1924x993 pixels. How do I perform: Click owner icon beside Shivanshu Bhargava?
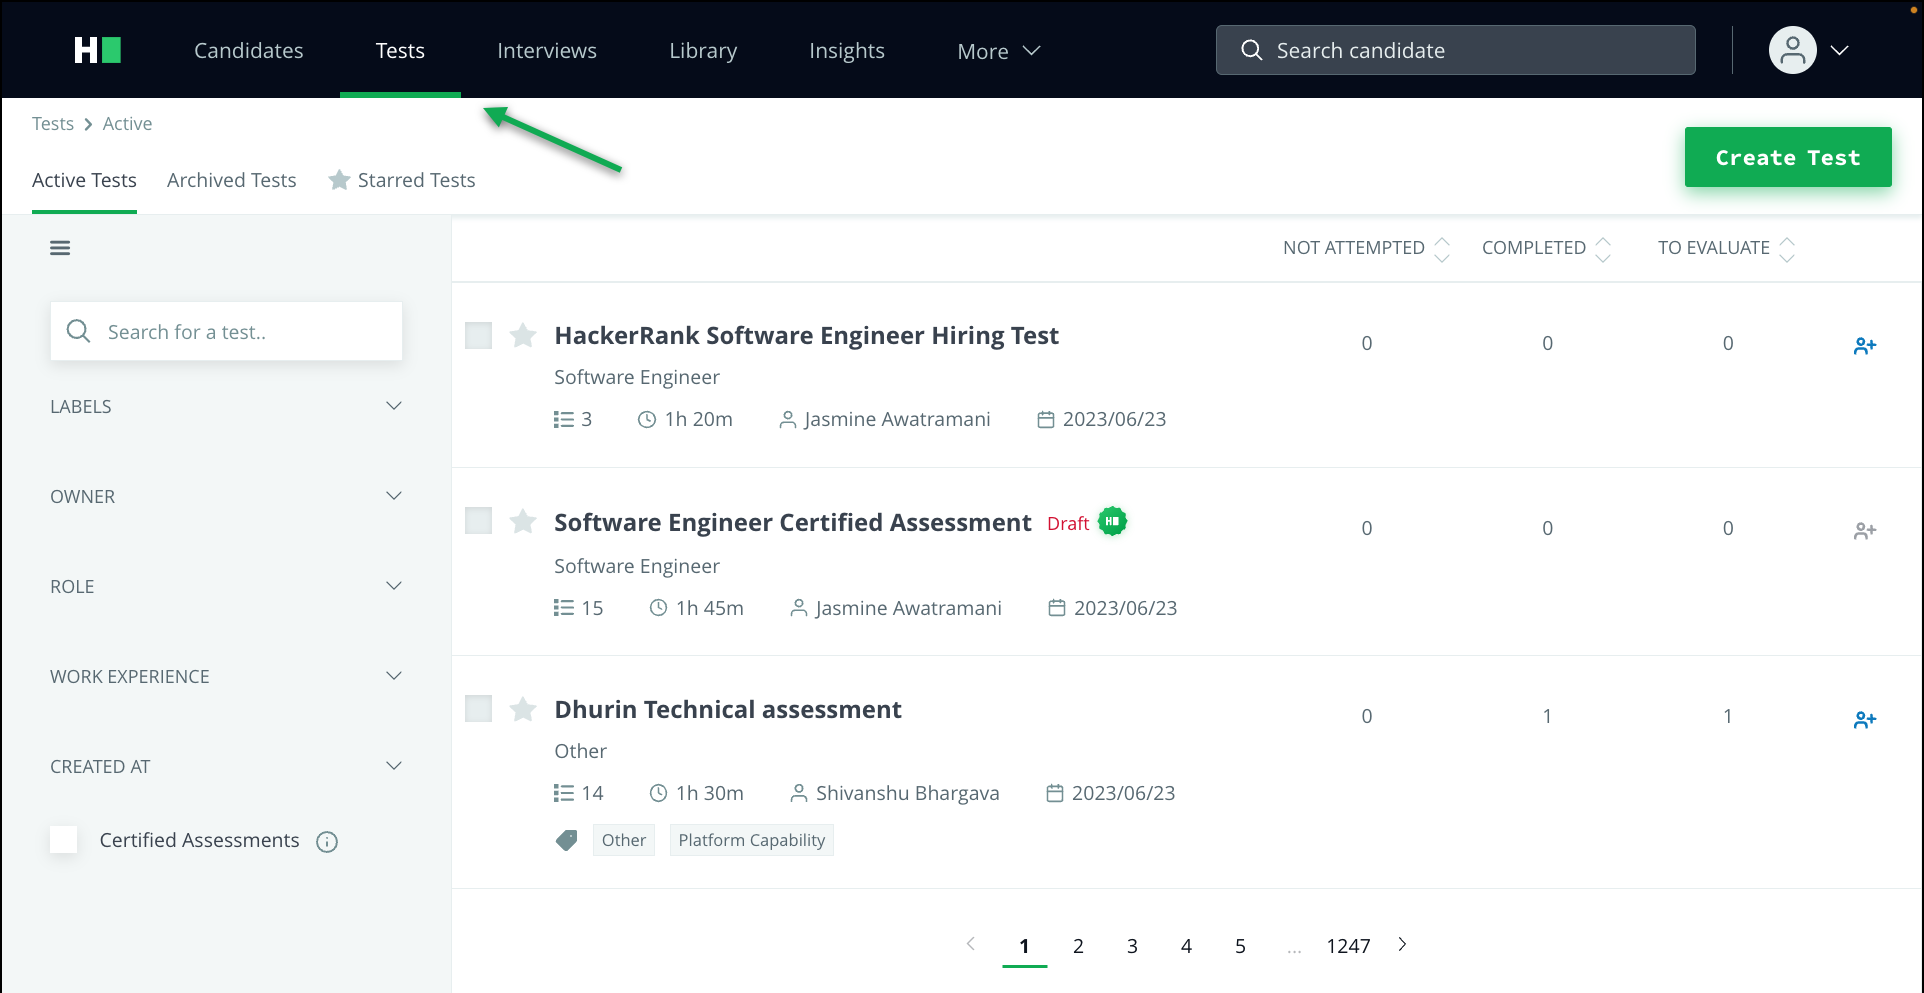coord(799,794)
